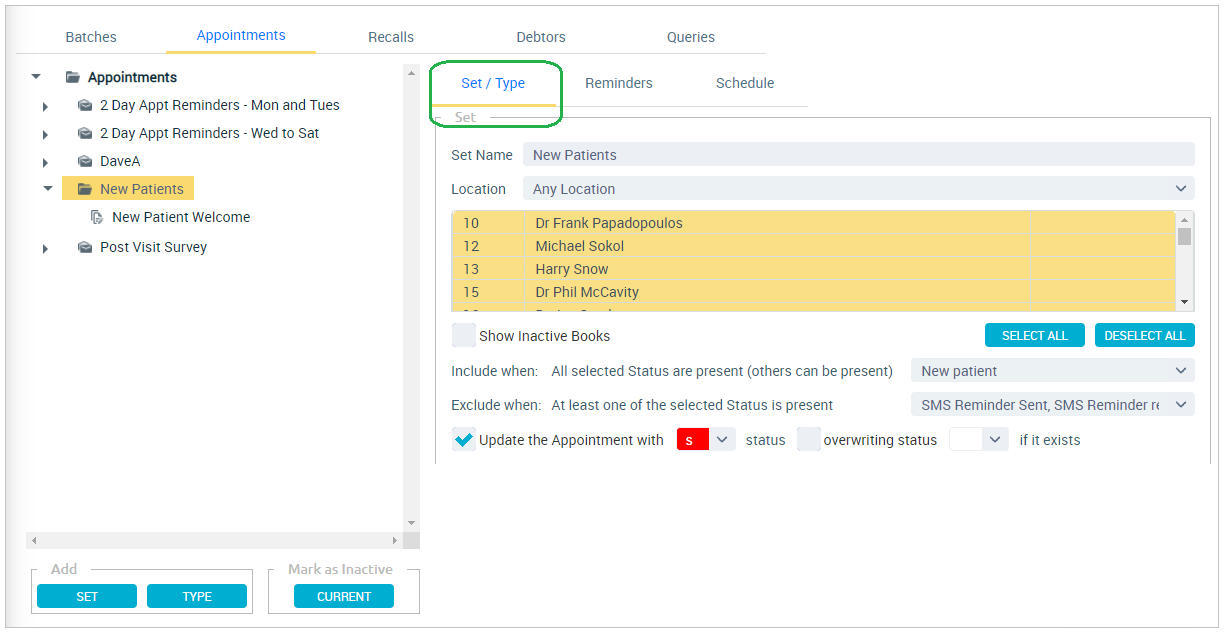Screen dimensions: 1224x633
Task: Click the tree panel vertical scrollbar down arrow
Action: pos(411,523)
